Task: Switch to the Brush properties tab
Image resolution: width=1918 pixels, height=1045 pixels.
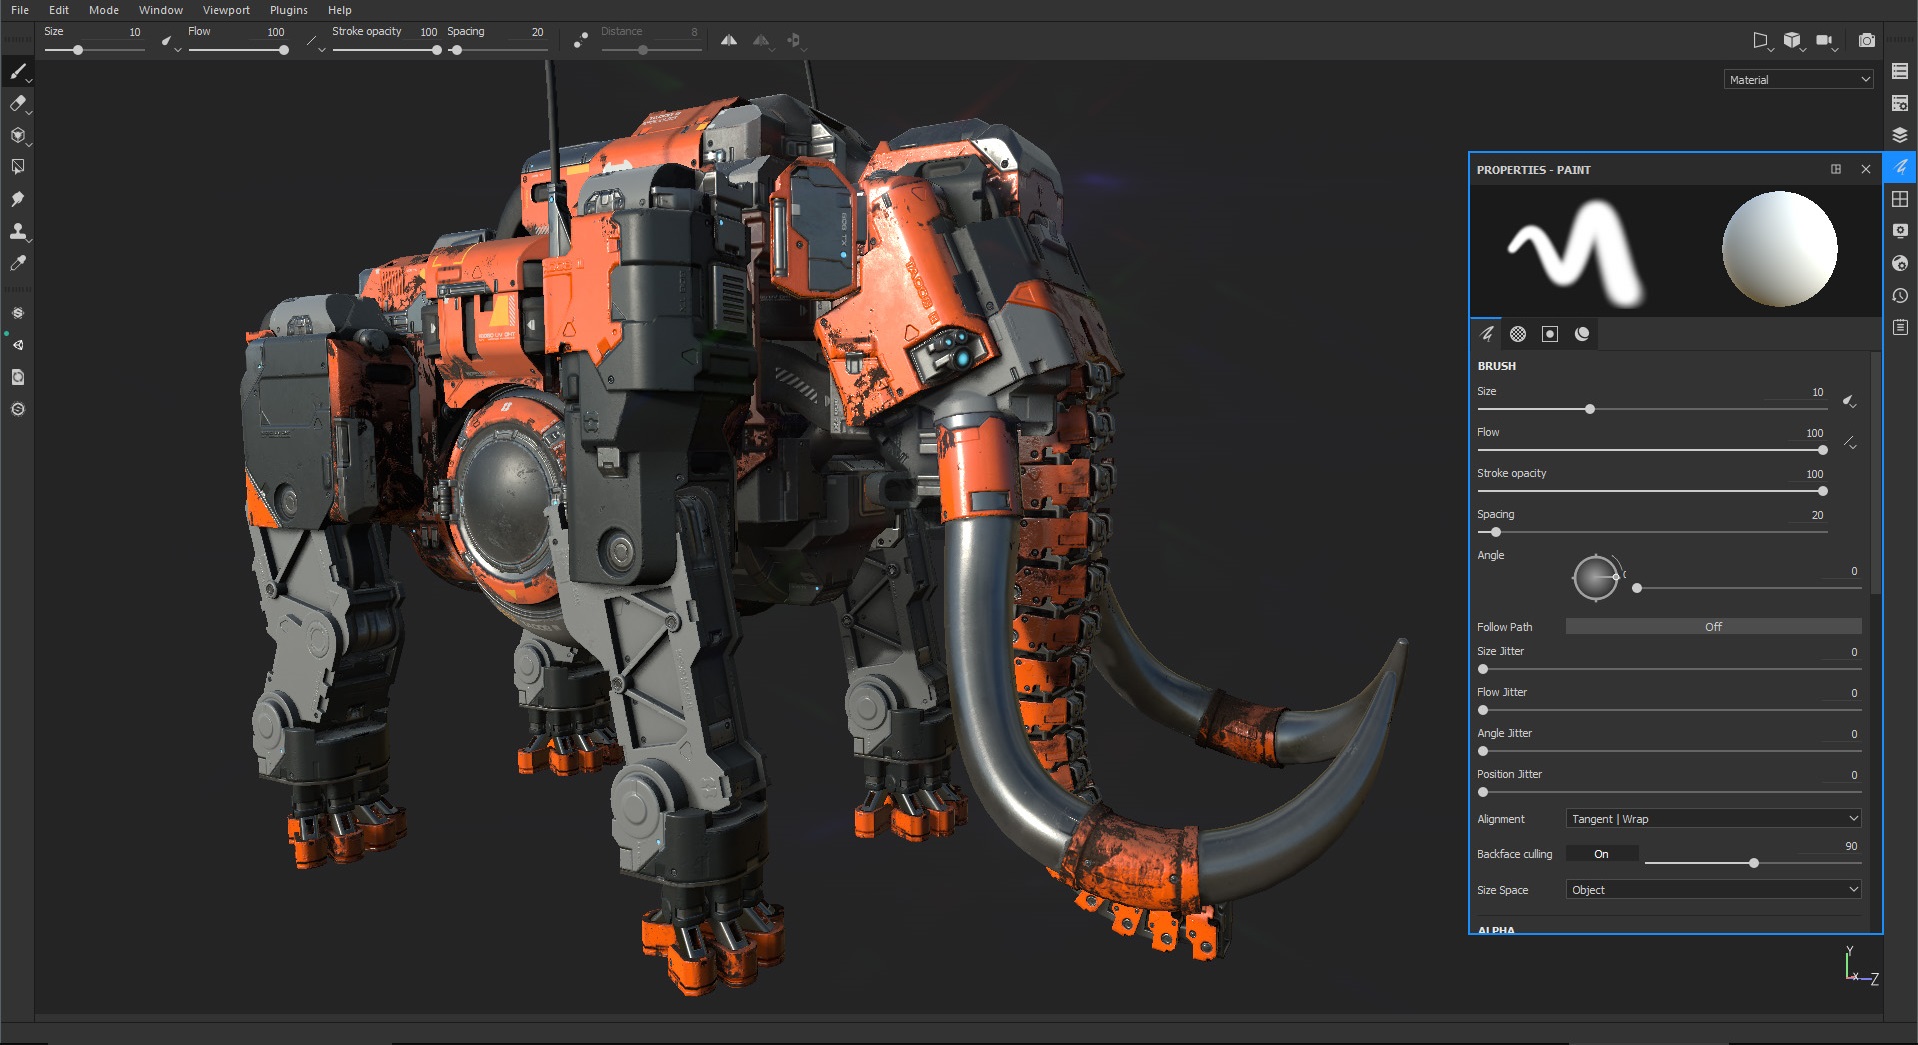Action: tap(1487, 334)
